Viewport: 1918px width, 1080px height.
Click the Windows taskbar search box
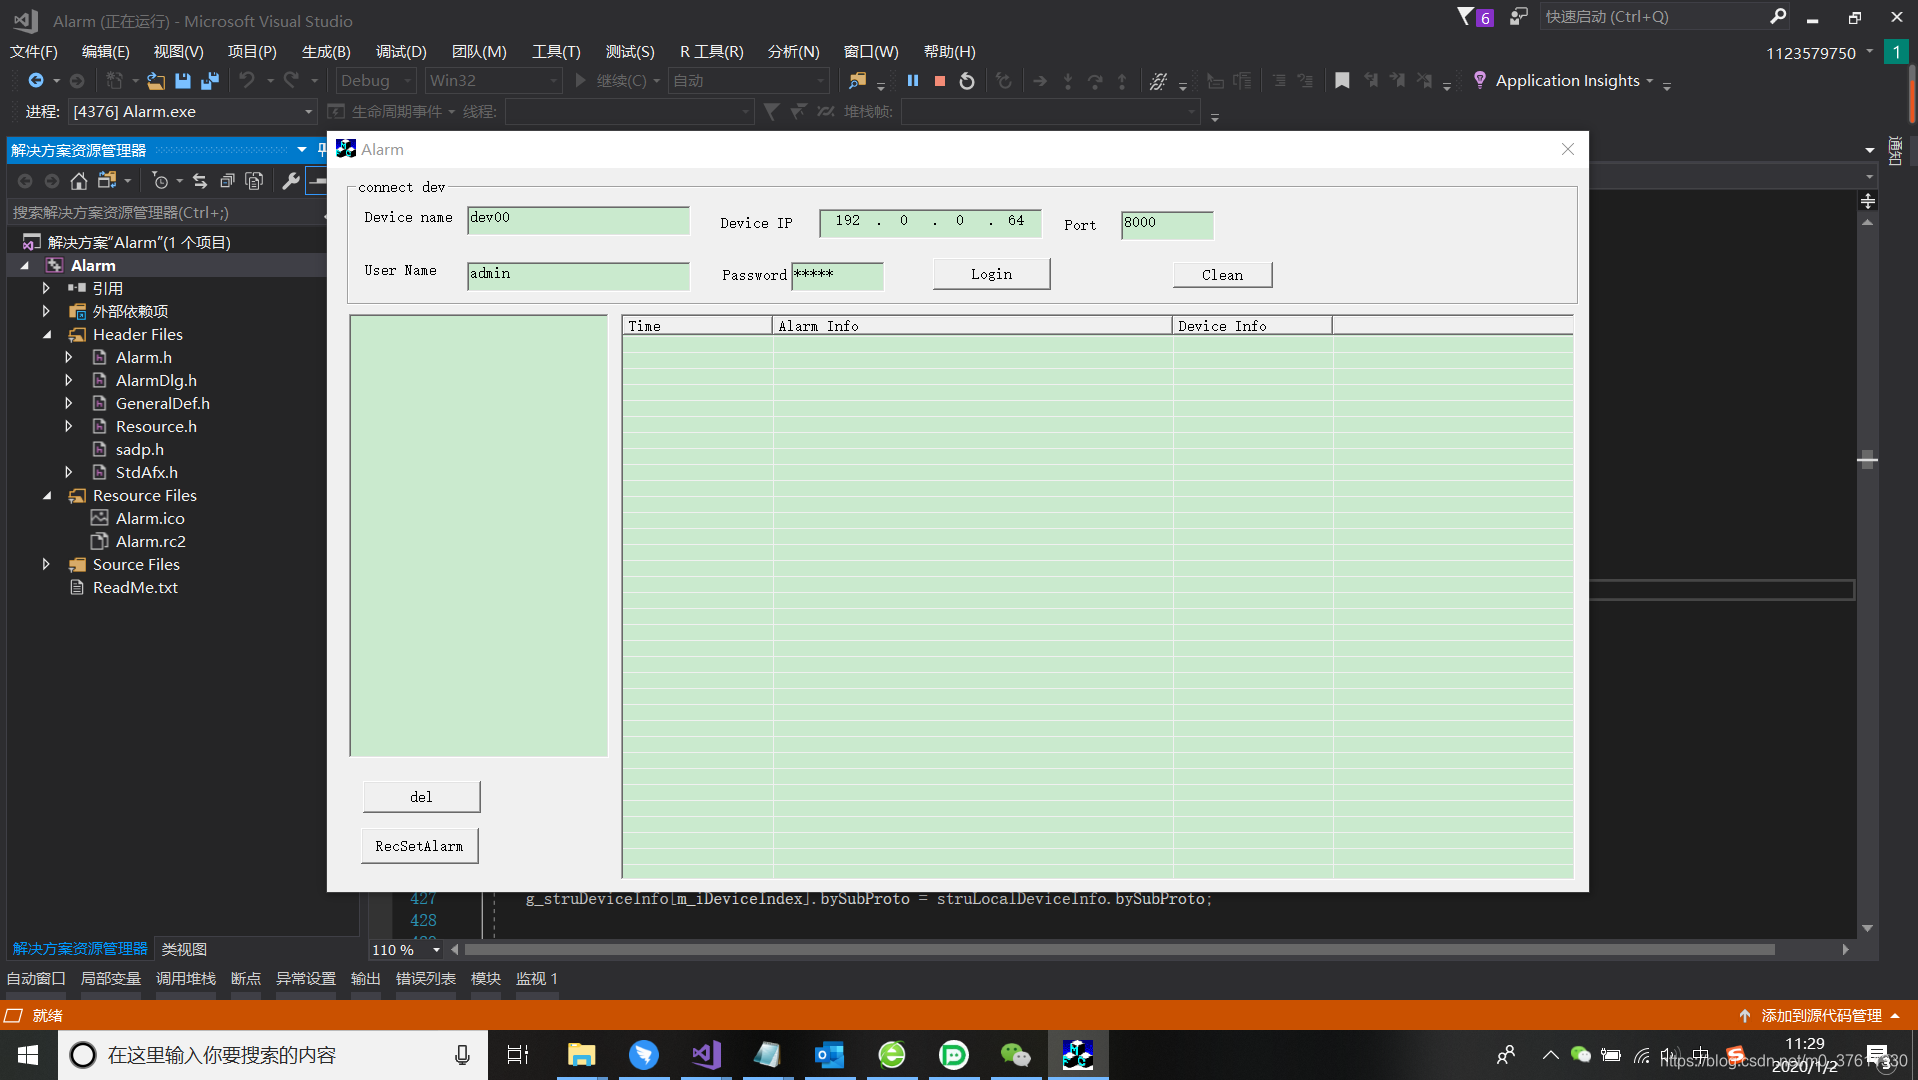pyautogui.click(x=273, y=1055)
